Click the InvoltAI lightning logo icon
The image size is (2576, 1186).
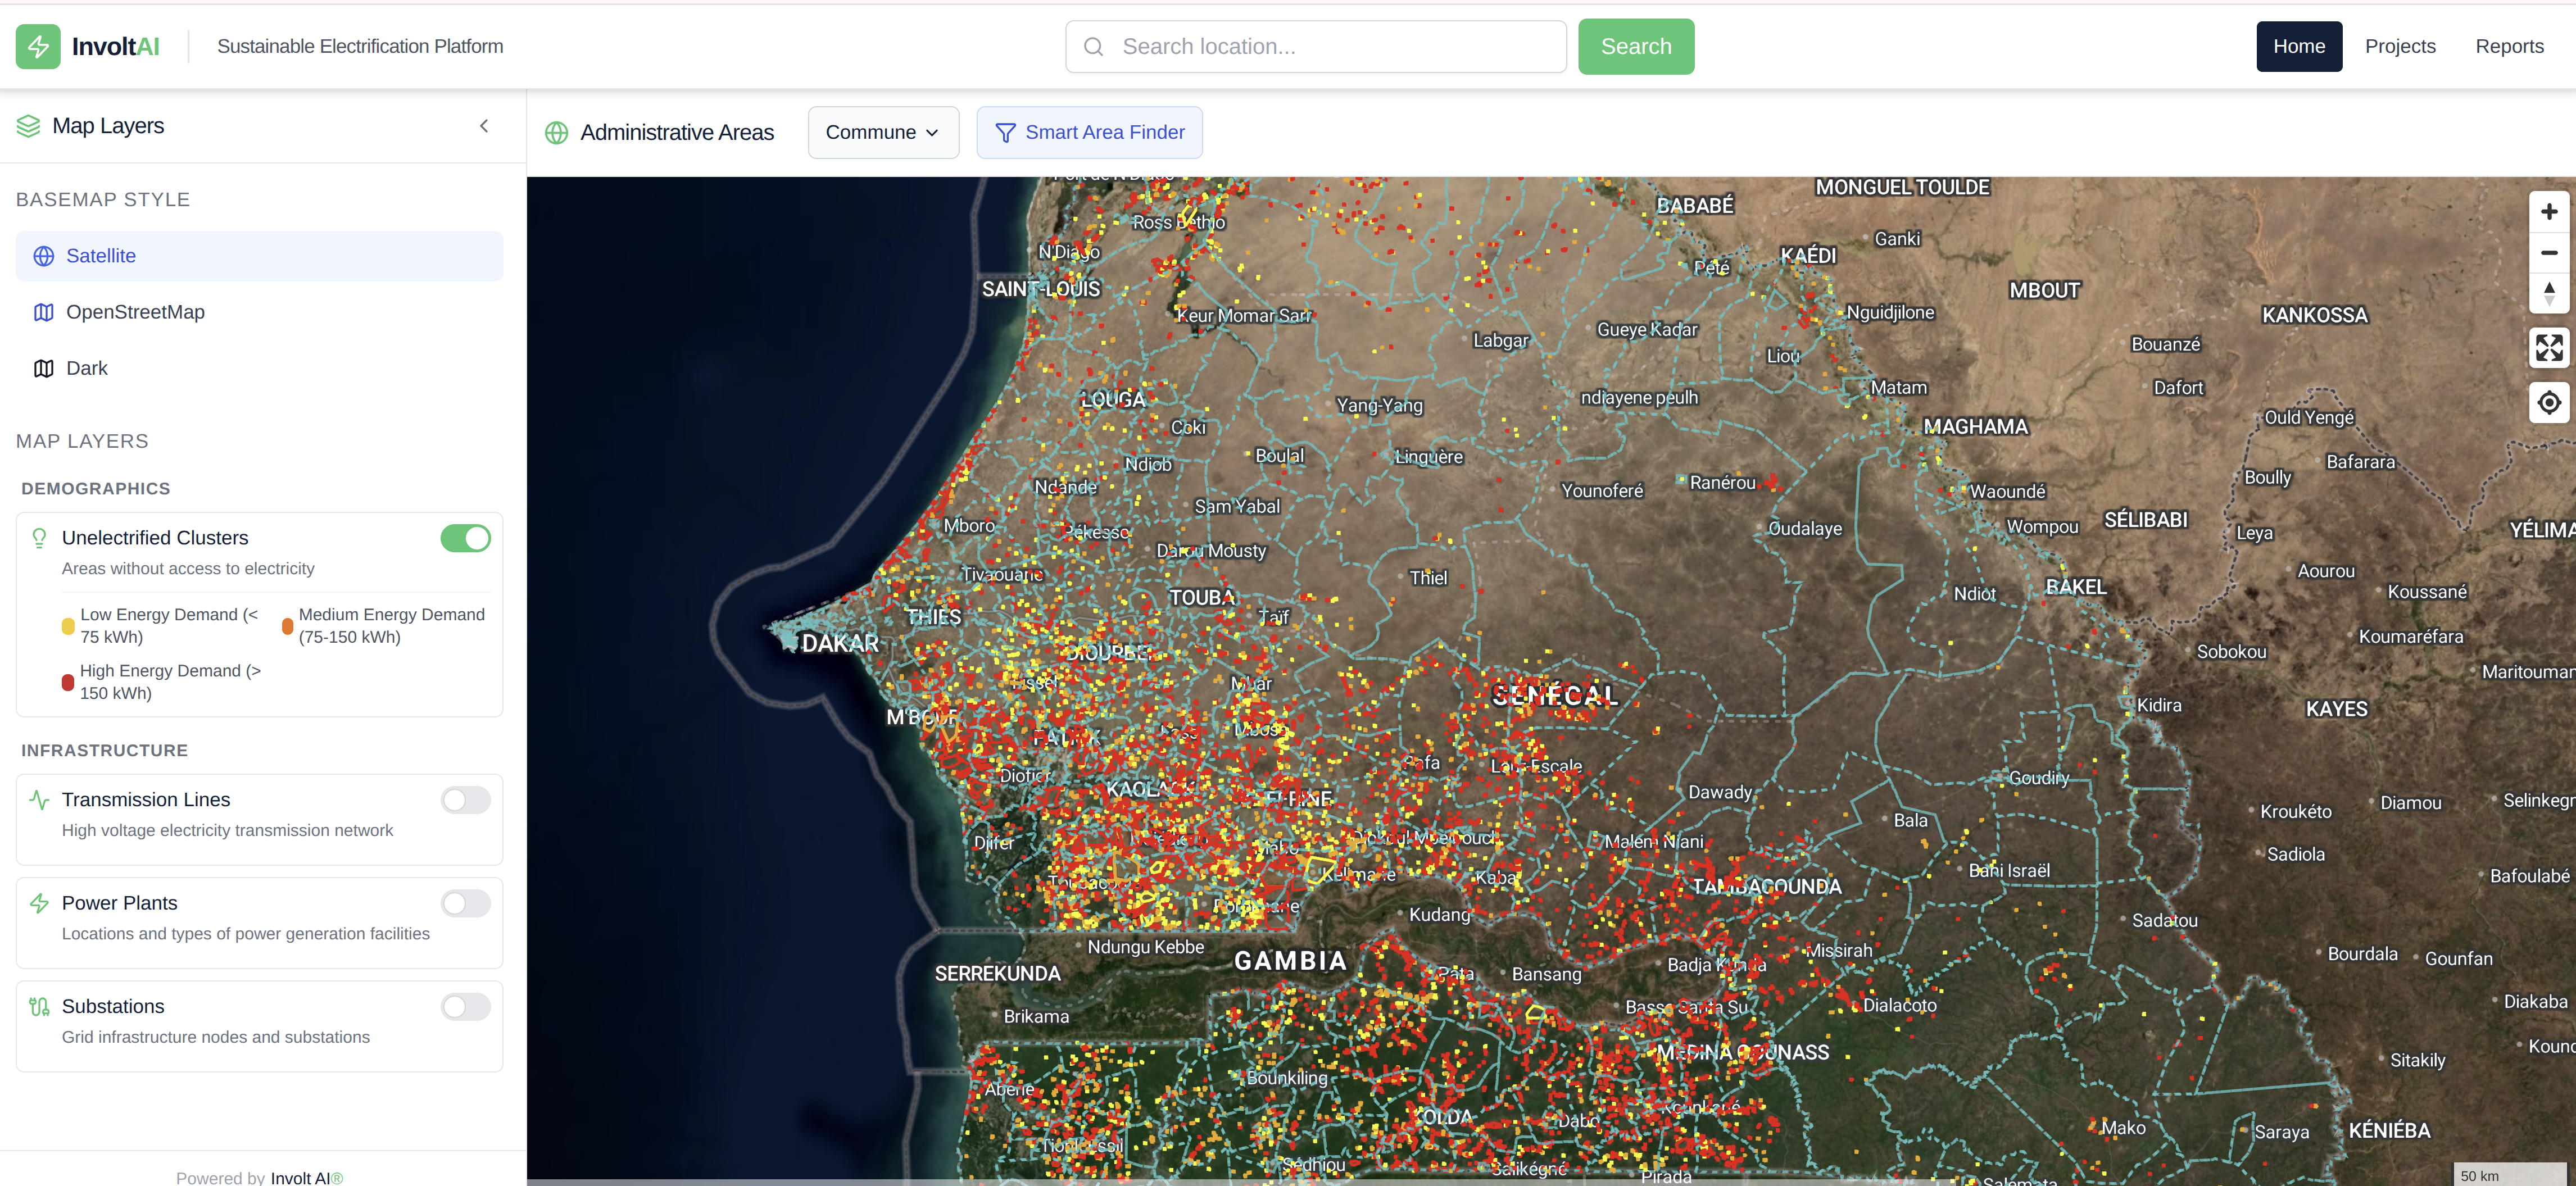(38, 46)
